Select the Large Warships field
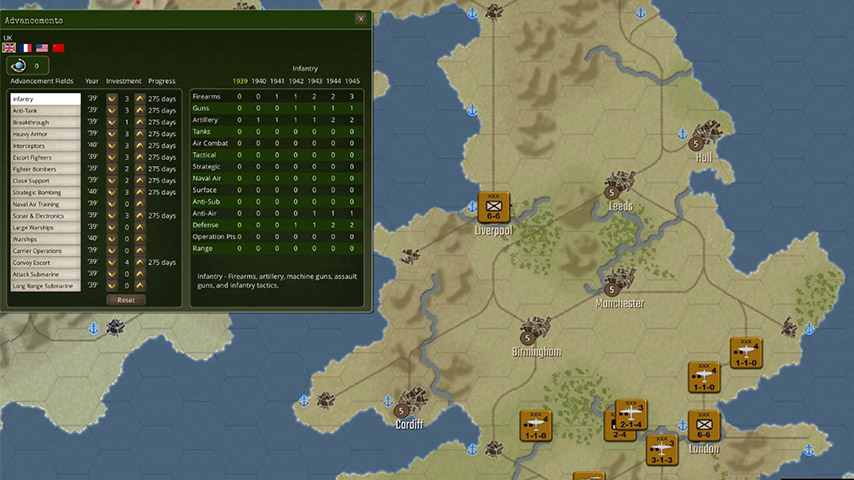 point(45,228)
